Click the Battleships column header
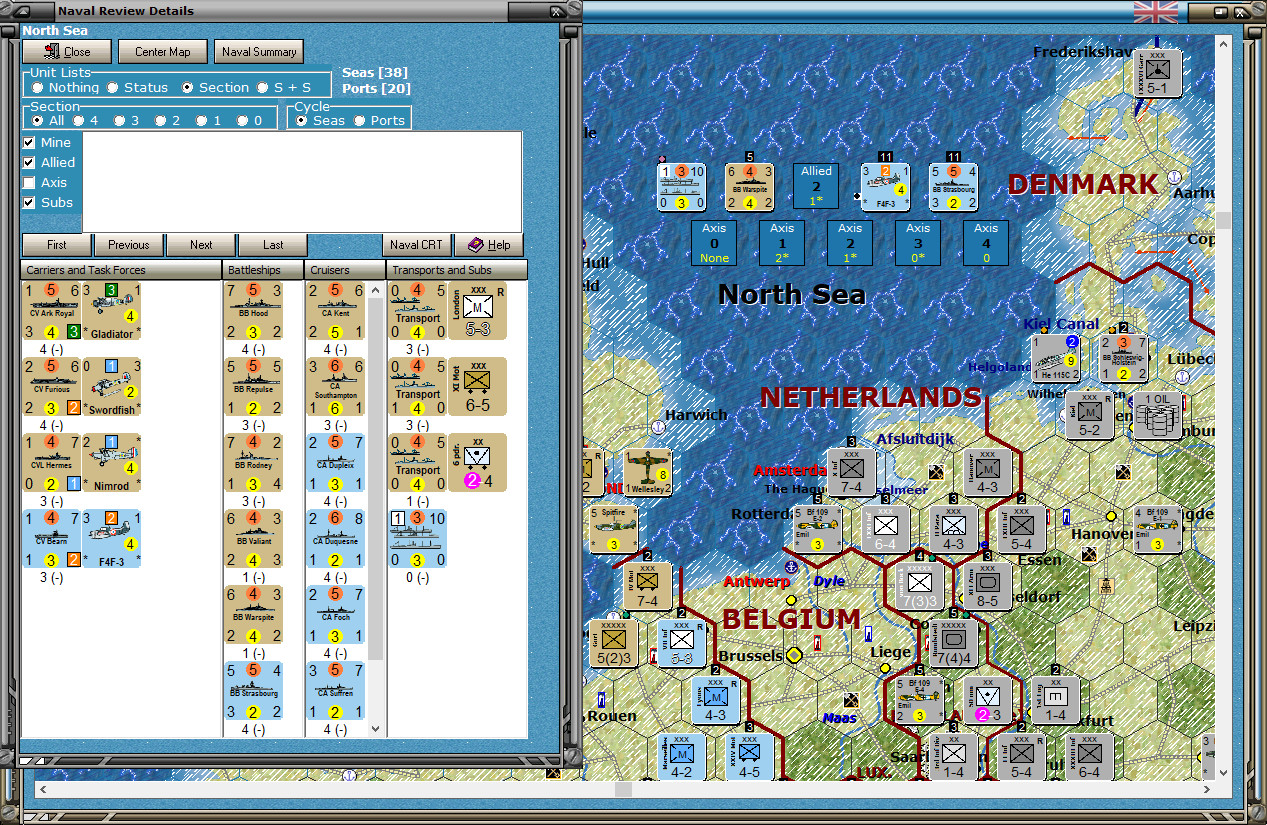The width and height of the screenshot is (1267, 825). (255, 269)
